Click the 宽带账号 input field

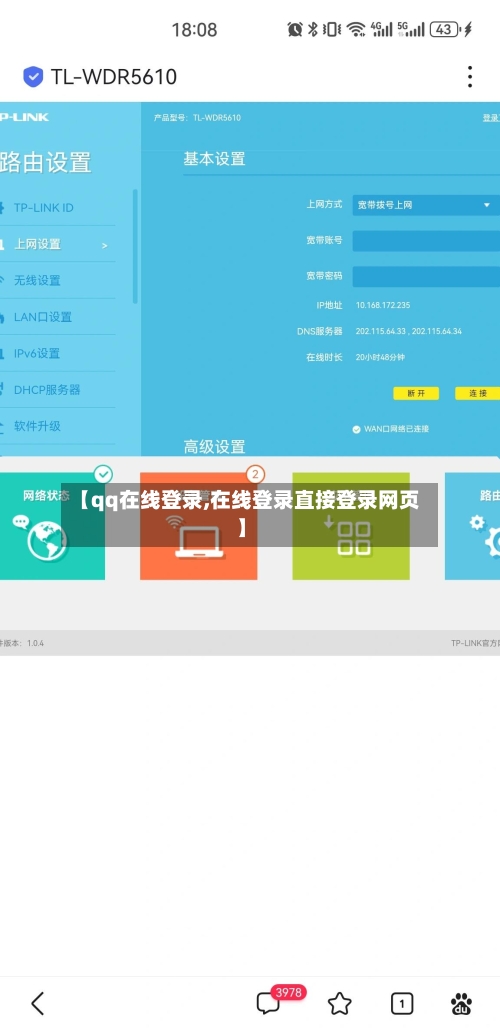point(426,241)
